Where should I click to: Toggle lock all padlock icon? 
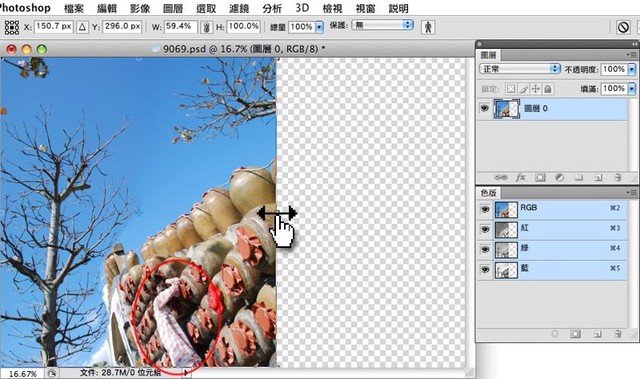click(548, 89)
